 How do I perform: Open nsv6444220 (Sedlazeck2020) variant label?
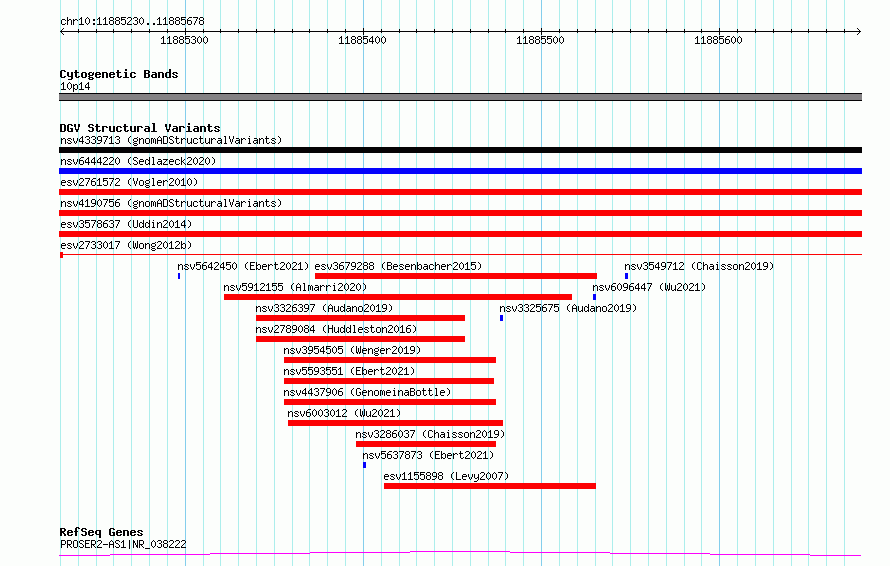pyautogui.click(x=138, y=161)
